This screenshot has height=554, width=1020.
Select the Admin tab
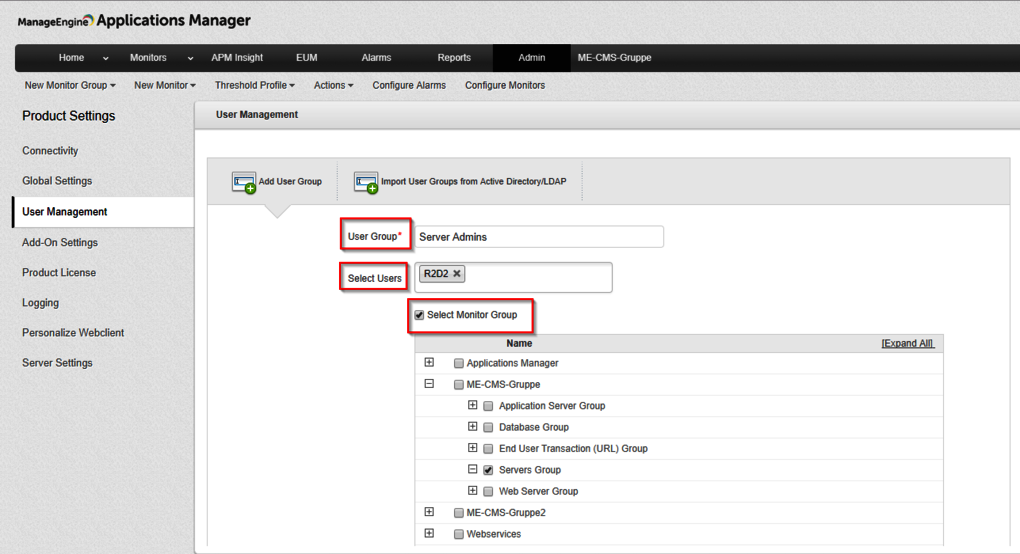click(531, 58)
